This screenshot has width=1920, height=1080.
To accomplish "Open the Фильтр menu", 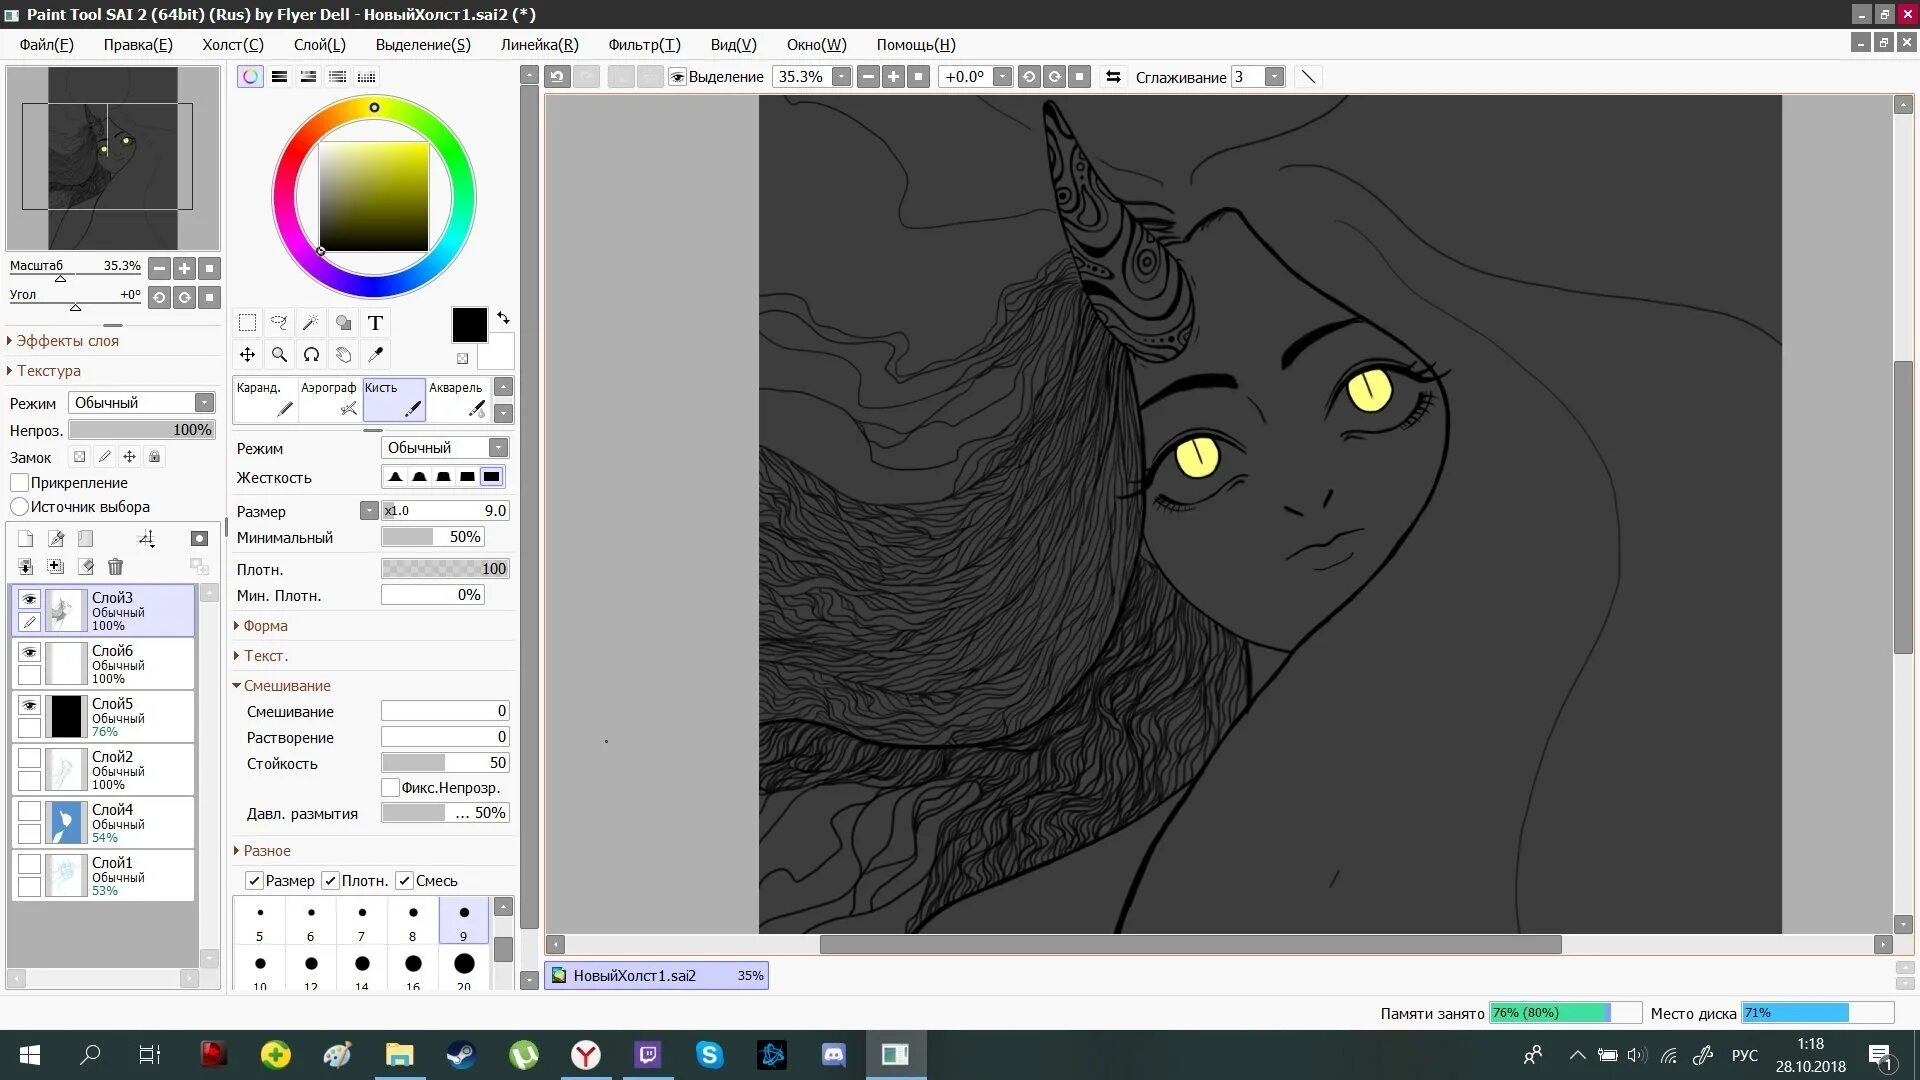I will (643, 44).
